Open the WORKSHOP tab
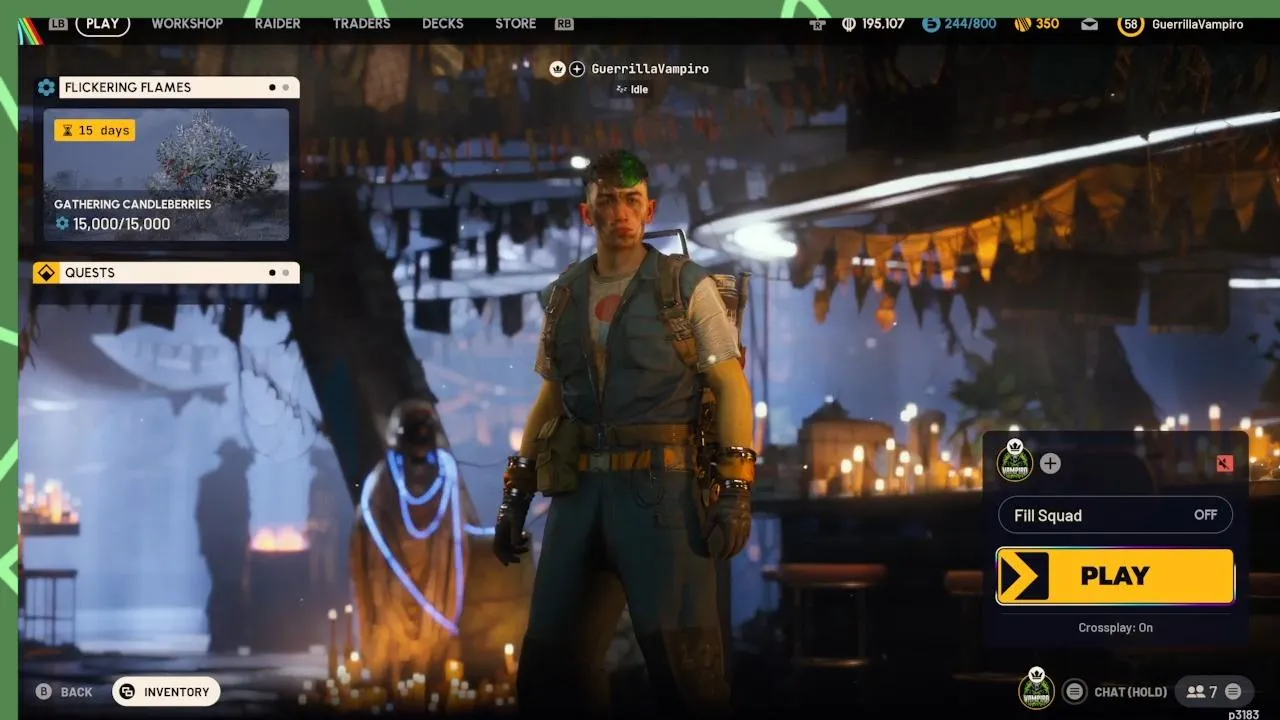The height and width of the screenshot is (720, 1280). coord(187,23)
